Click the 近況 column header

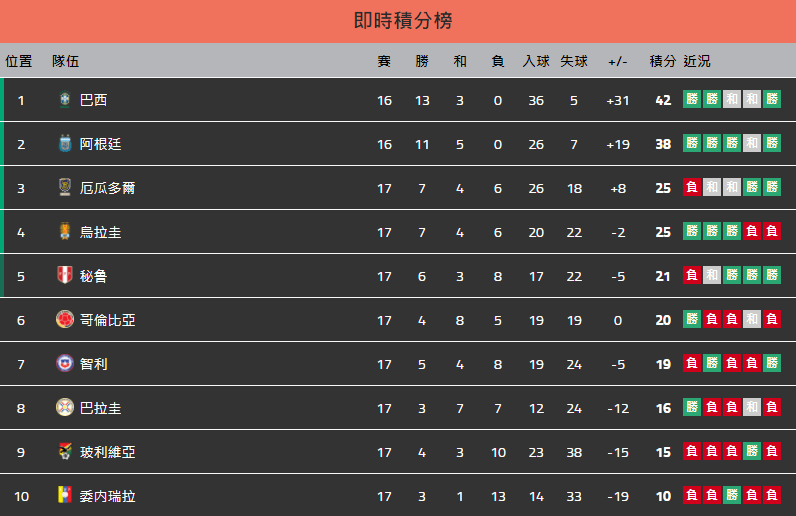[696, 61]
